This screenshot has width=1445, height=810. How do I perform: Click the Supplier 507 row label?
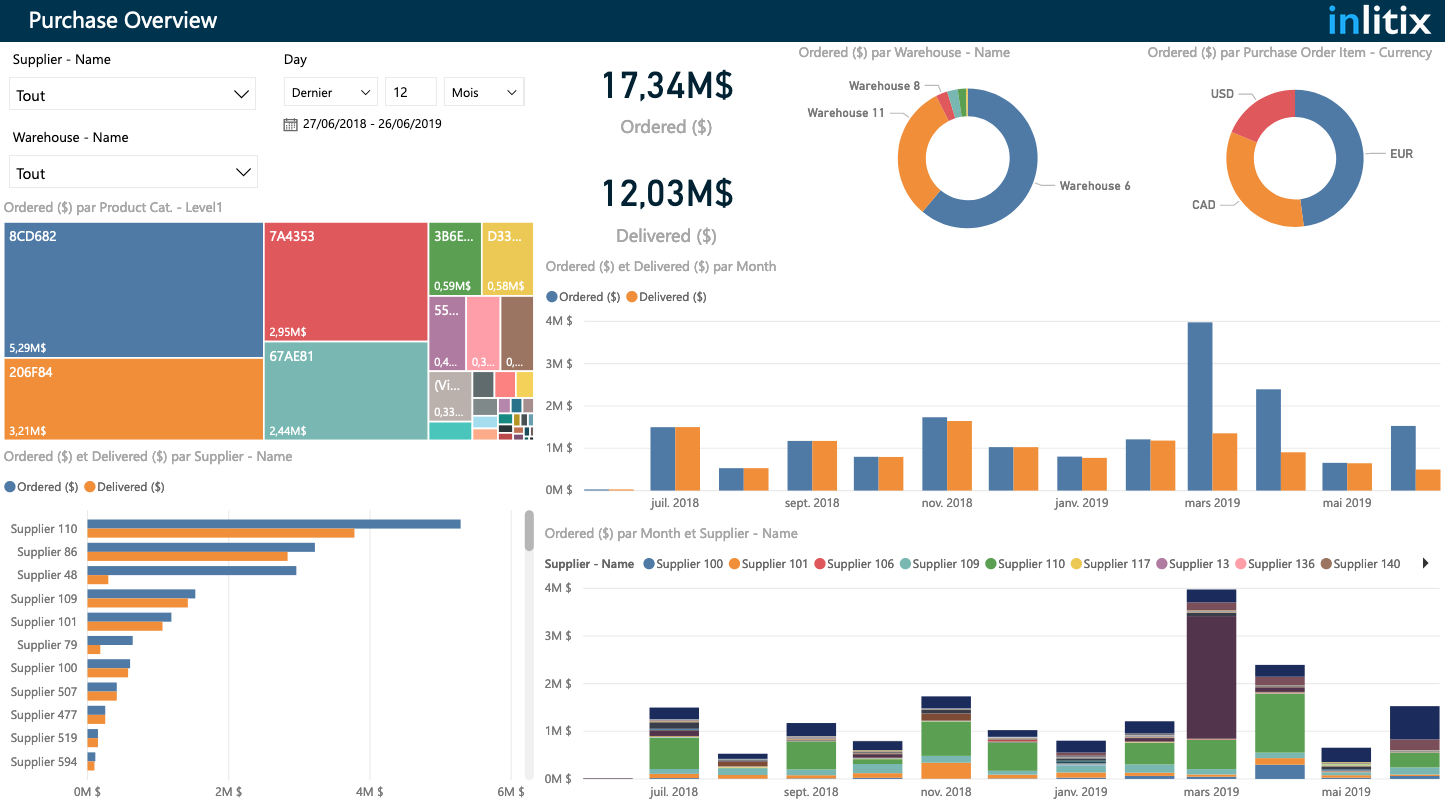tap(44, 692)
